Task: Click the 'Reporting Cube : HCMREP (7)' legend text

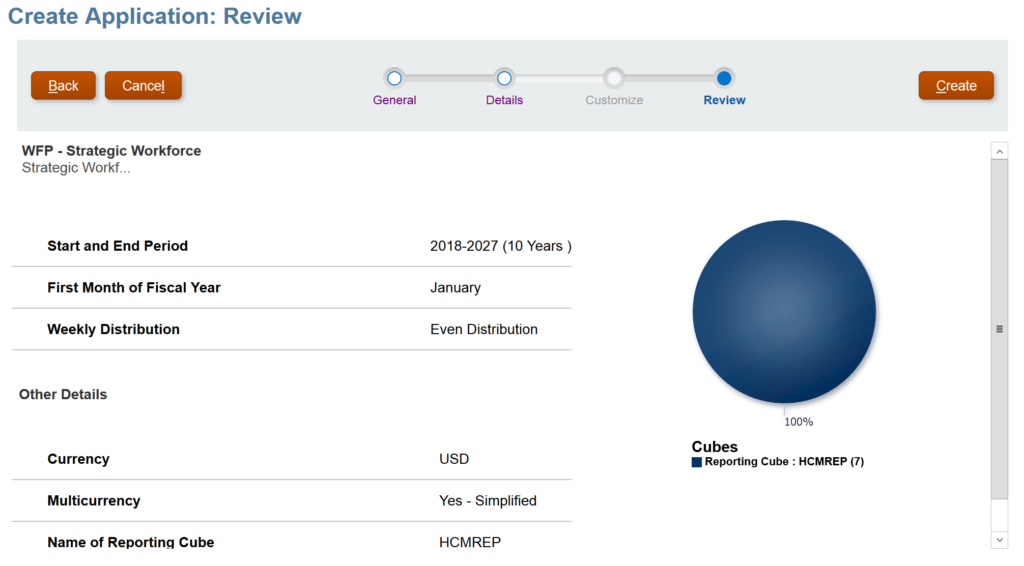Action: point(784,462)
